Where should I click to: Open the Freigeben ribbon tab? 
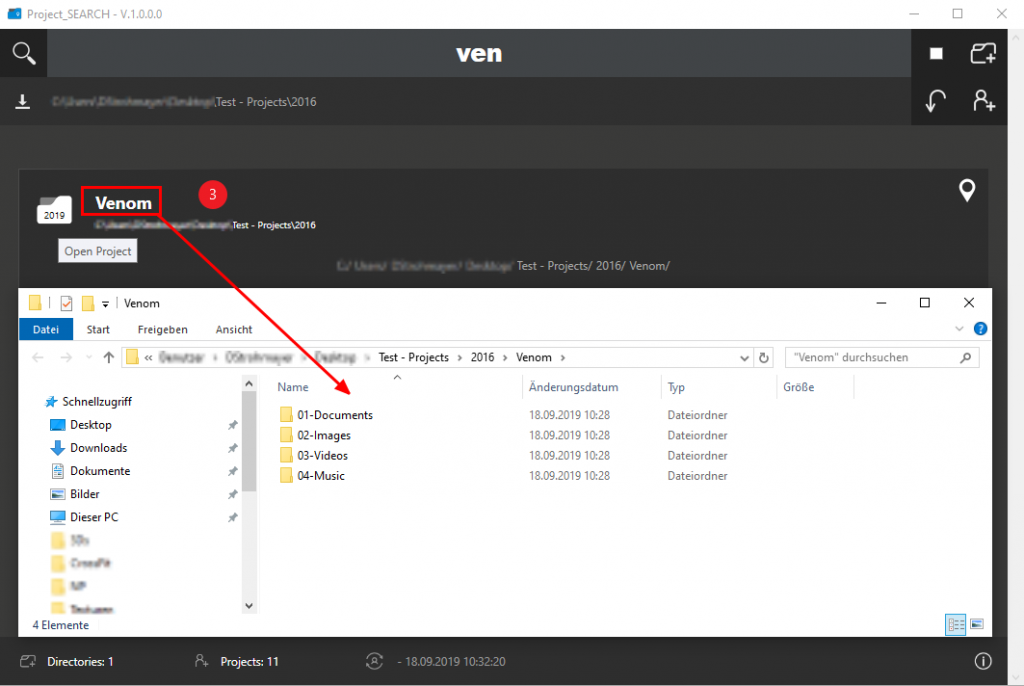162,329
